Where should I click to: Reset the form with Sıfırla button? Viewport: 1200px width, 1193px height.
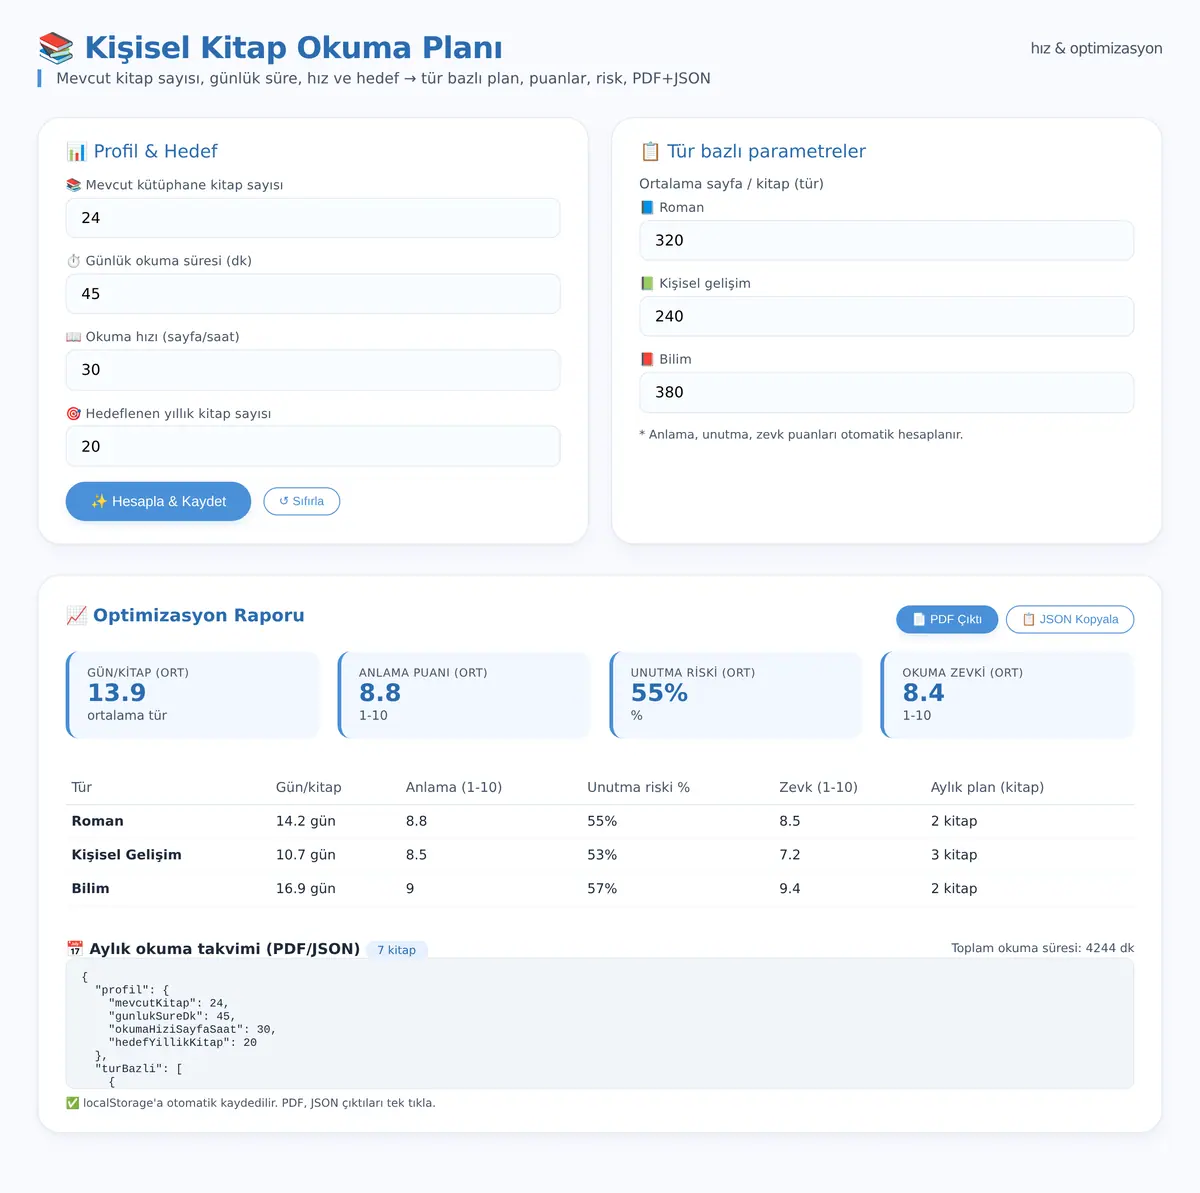click(302, 501)
